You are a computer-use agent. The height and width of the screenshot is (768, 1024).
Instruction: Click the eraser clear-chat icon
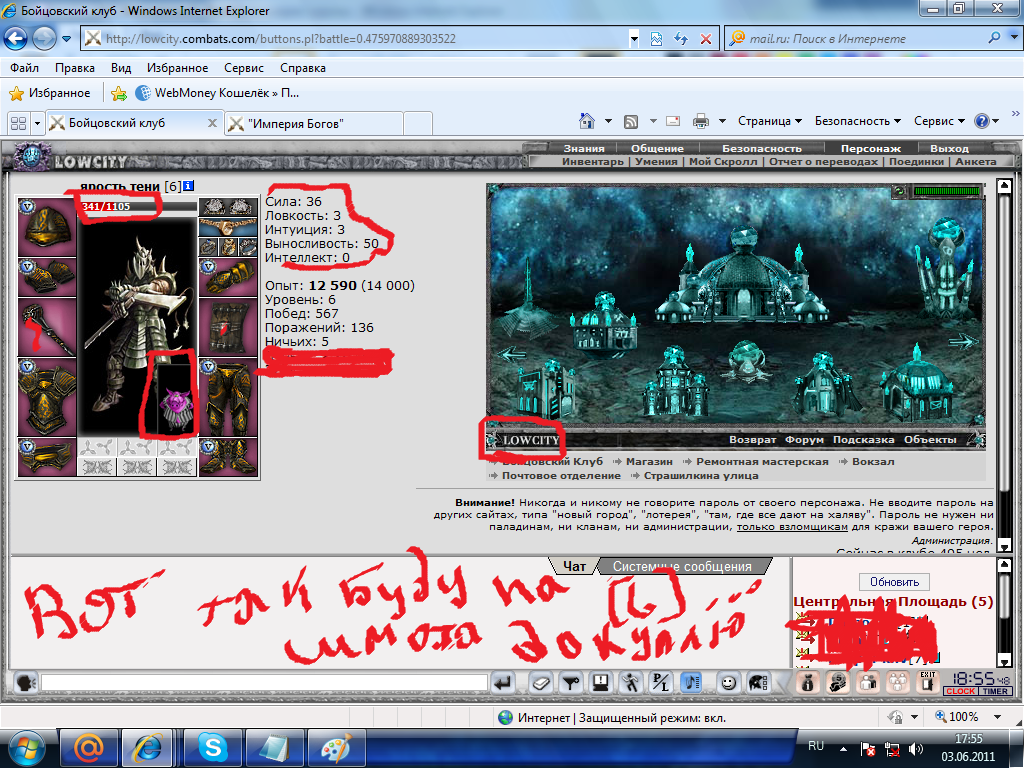[541, 683]
